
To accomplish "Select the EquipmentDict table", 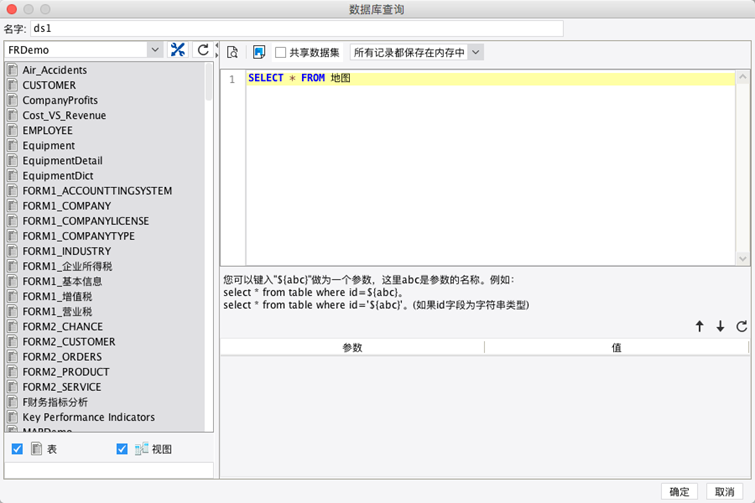I will (58, 176).
